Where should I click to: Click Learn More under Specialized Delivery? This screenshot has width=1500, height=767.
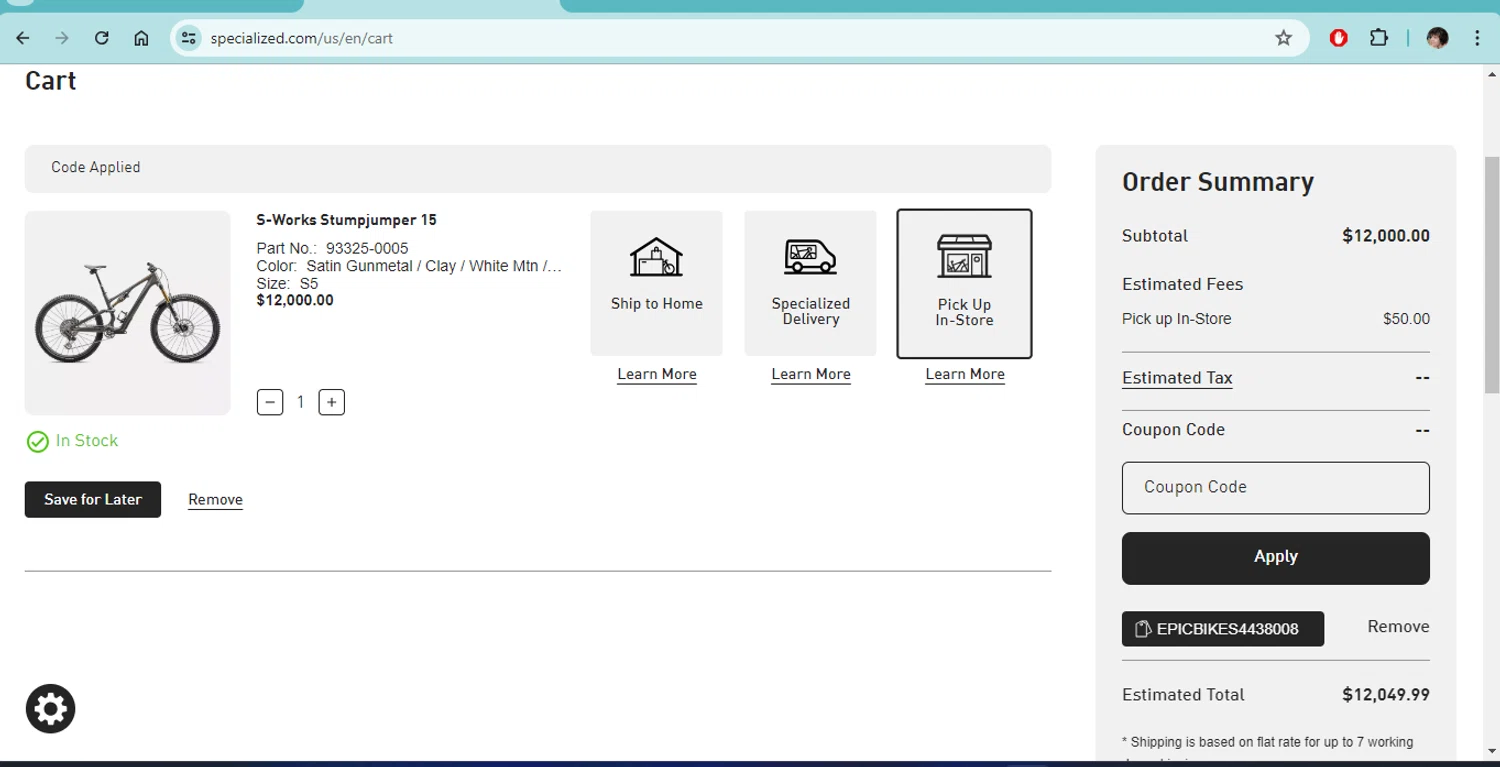click(811, 374)
